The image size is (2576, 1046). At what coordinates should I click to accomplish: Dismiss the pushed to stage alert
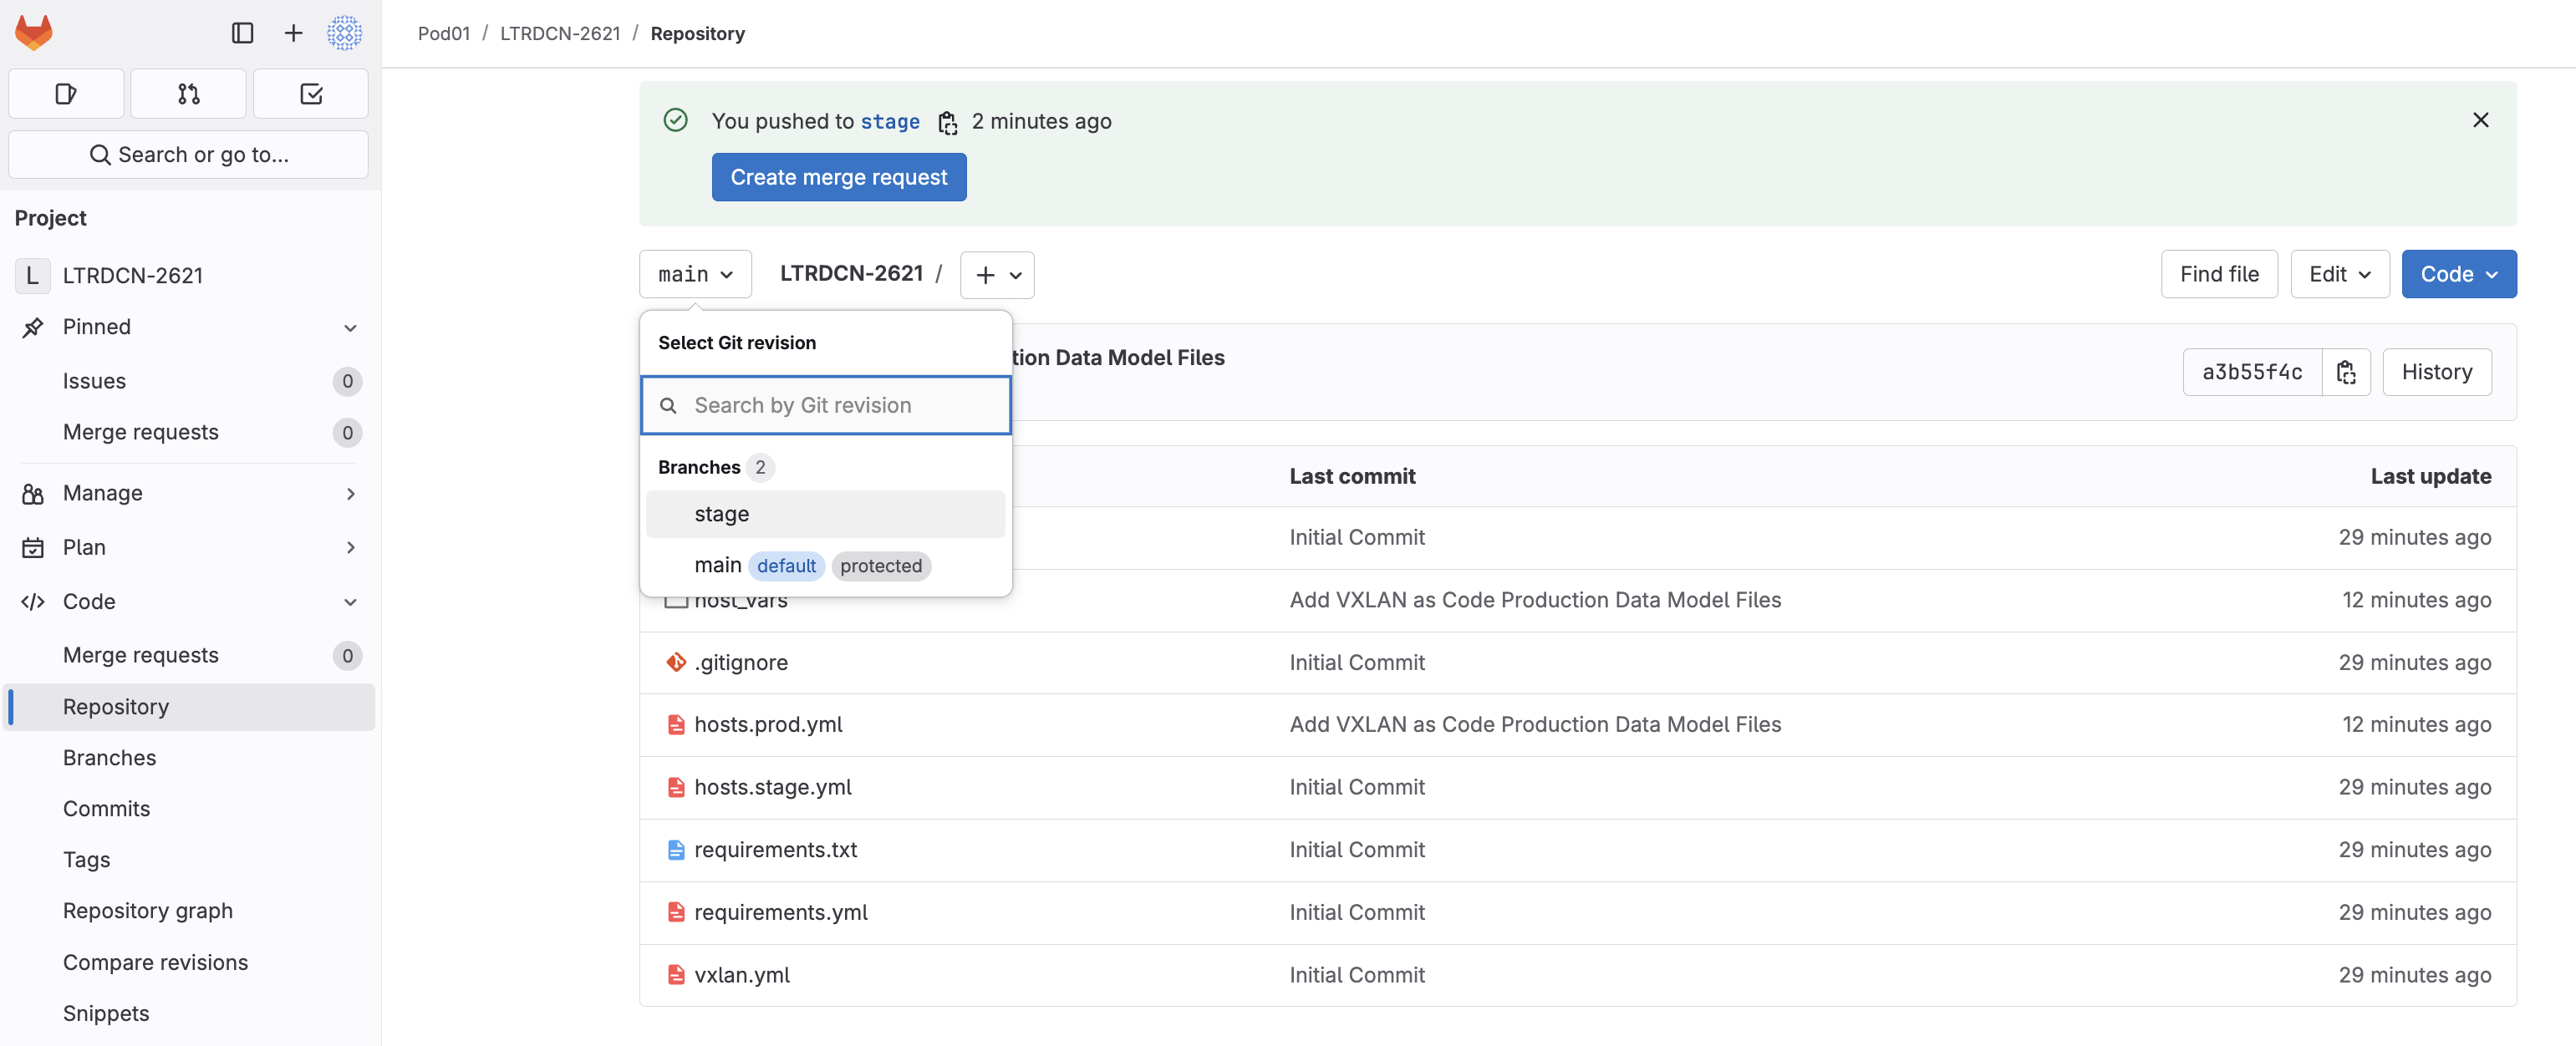(x=2480, y=120)
